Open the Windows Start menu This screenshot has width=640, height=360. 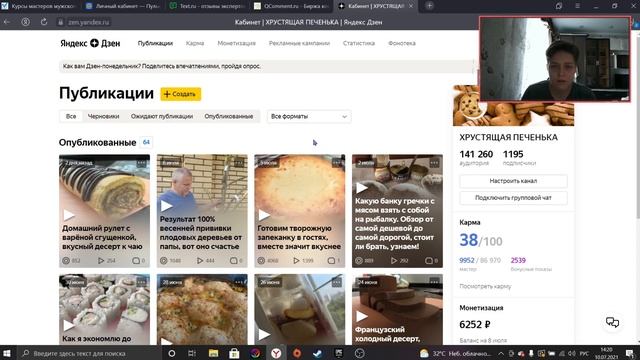click(x=7, y=353)
